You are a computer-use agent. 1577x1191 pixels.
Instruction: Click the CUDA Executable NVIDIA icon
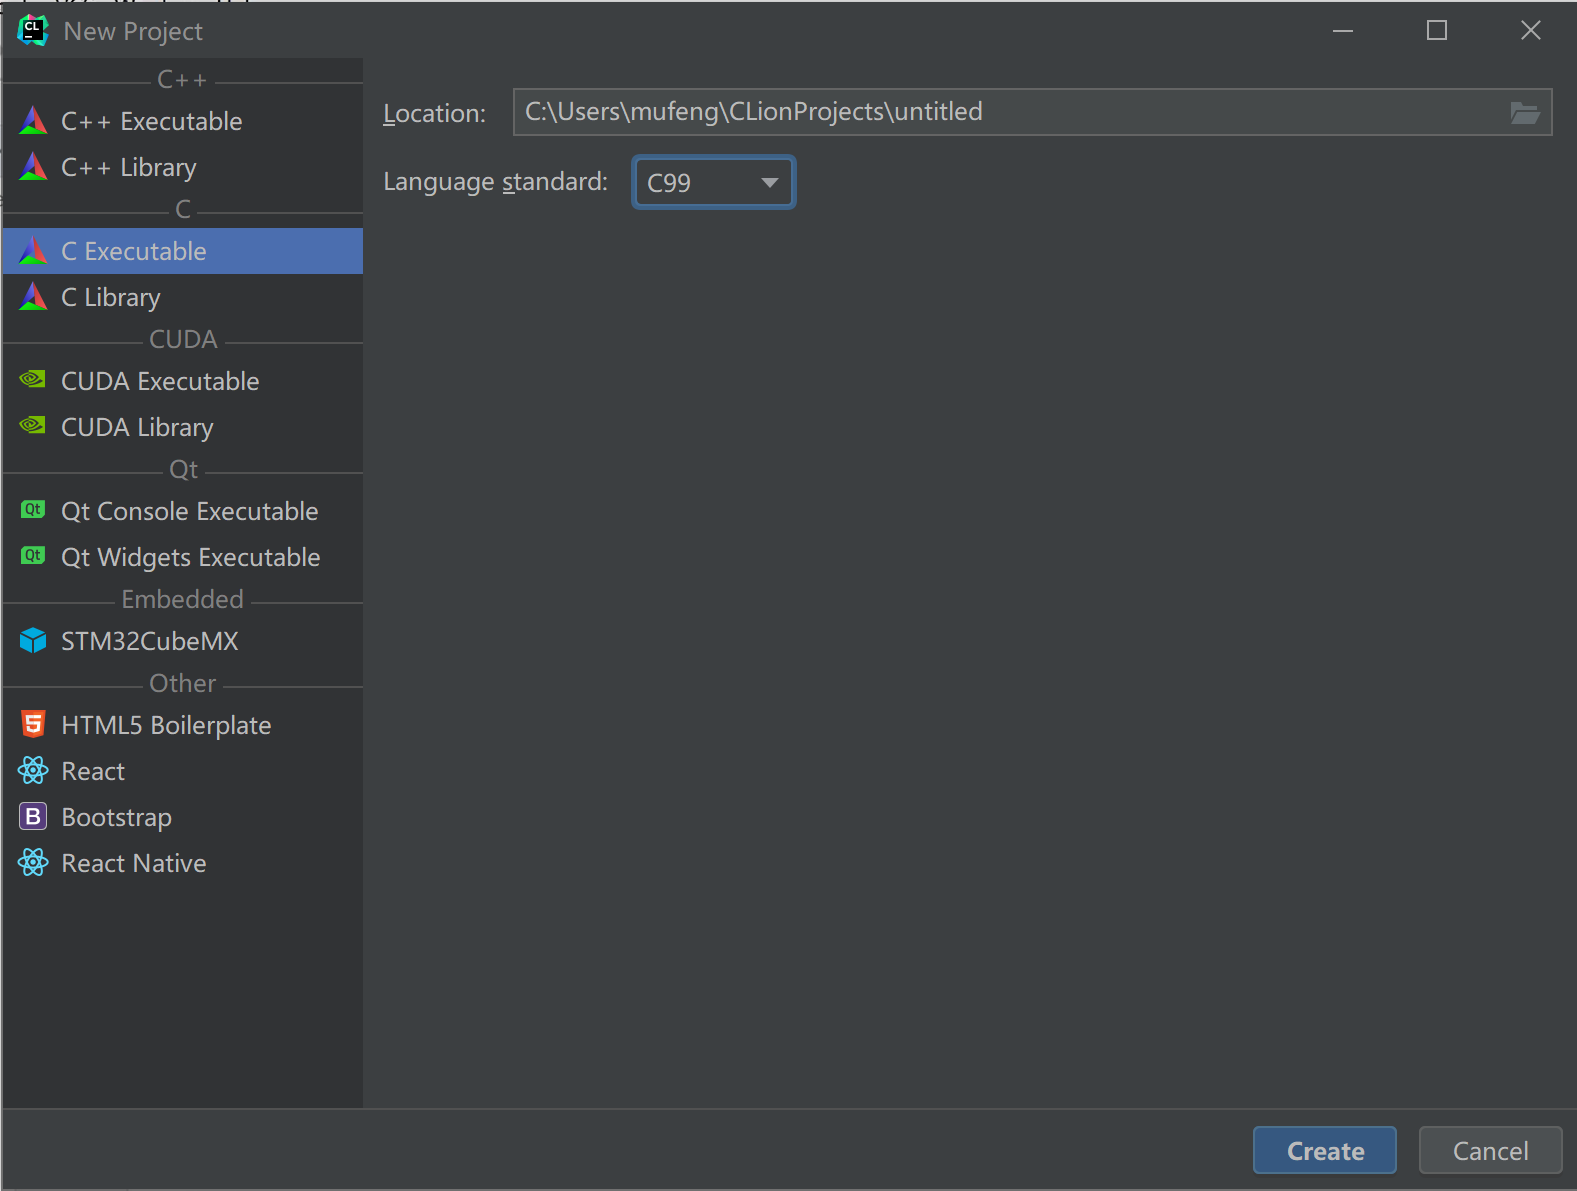pos(33,380)
